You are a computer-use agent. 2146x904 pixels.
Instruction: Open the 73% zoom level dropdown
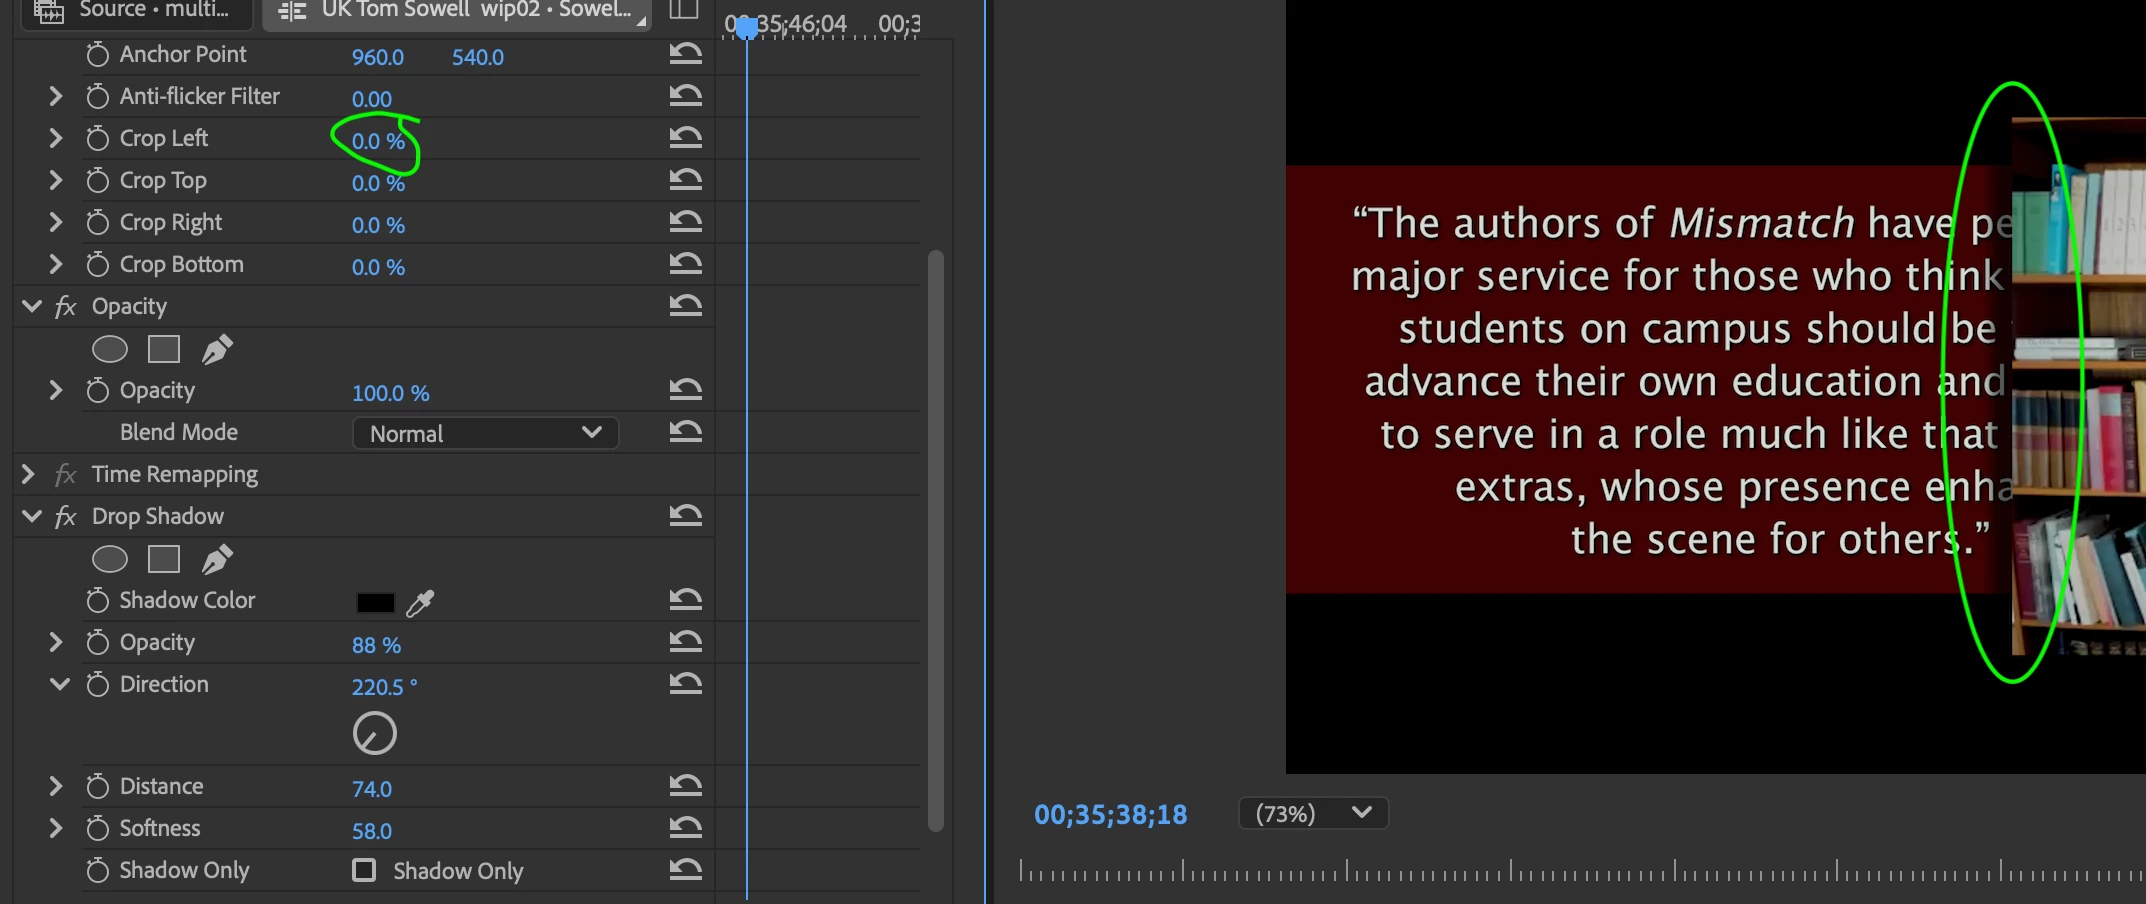[x=1313, y=813]
